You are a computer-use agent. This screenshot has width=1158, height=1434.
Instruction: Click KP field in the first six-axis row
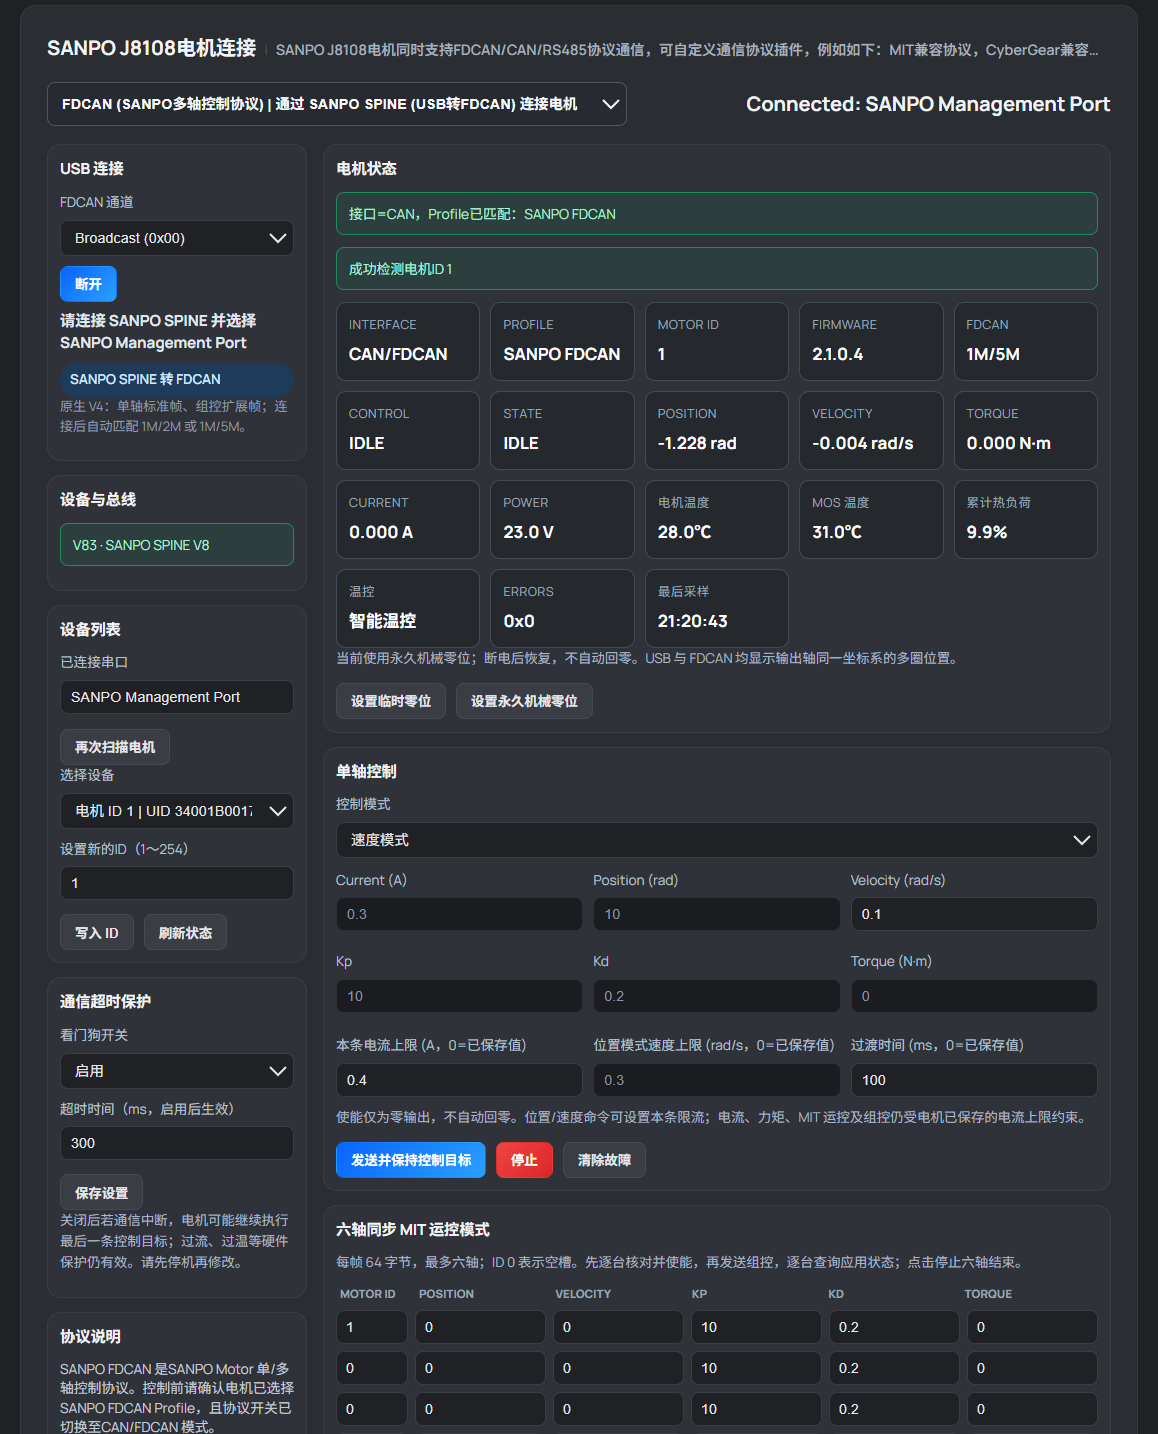pyautogui.click(x=755, y=1327)
